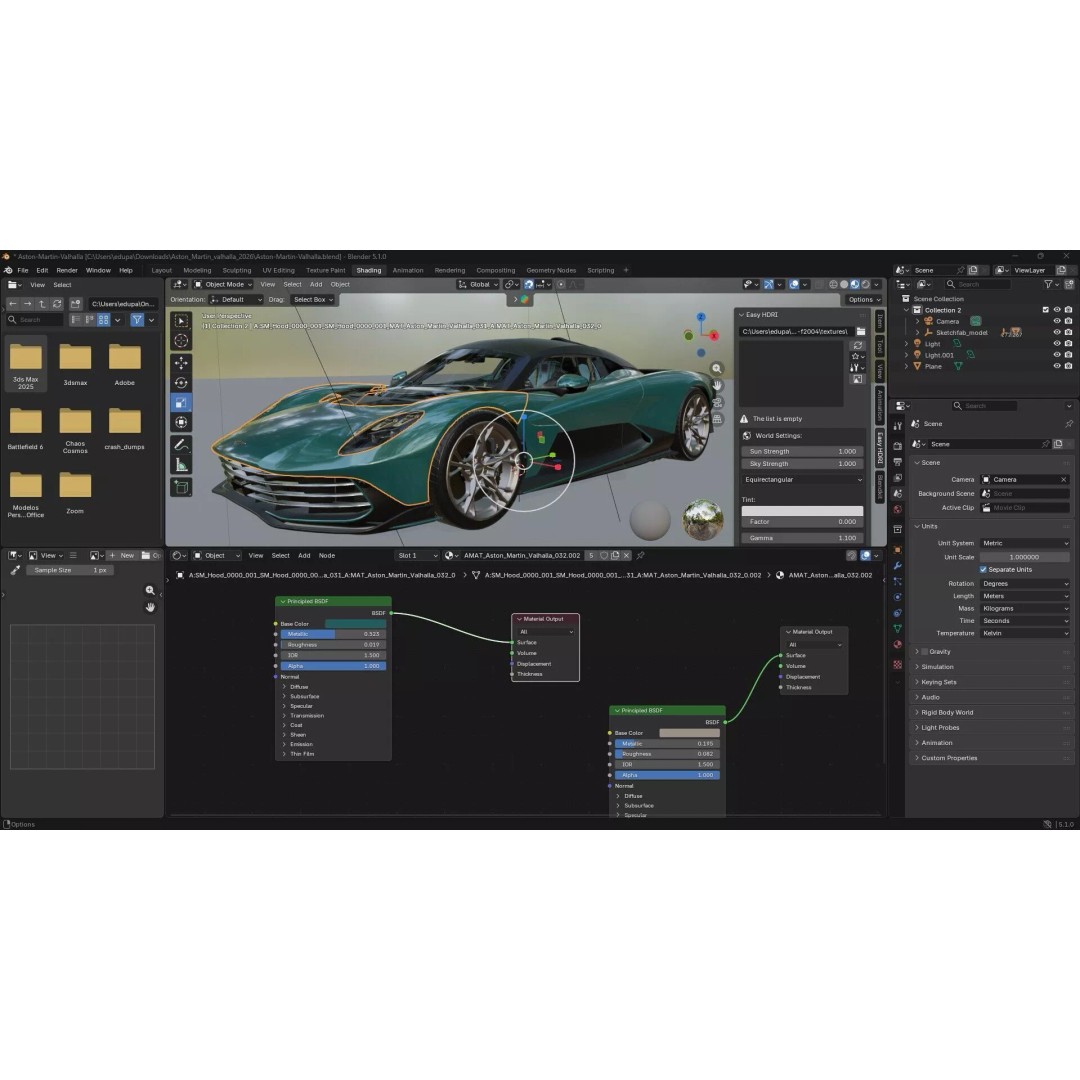Open the World properties tab

897,510
